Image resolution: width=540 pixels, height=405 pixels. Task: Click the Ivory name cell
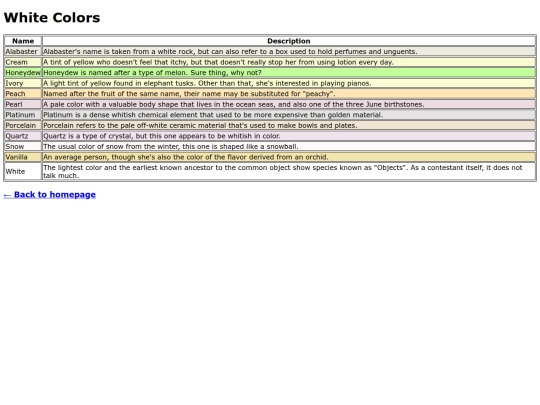click(23, 83)
